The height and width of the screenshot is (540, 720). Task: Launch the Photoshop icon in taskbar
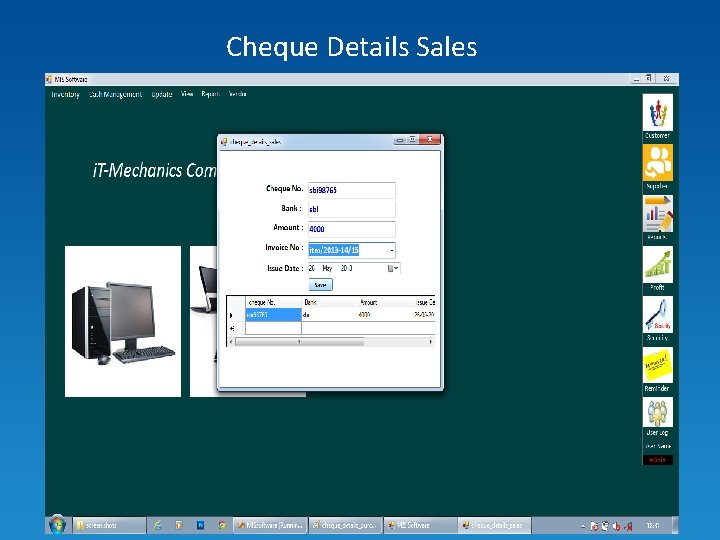tap(201, 525)
